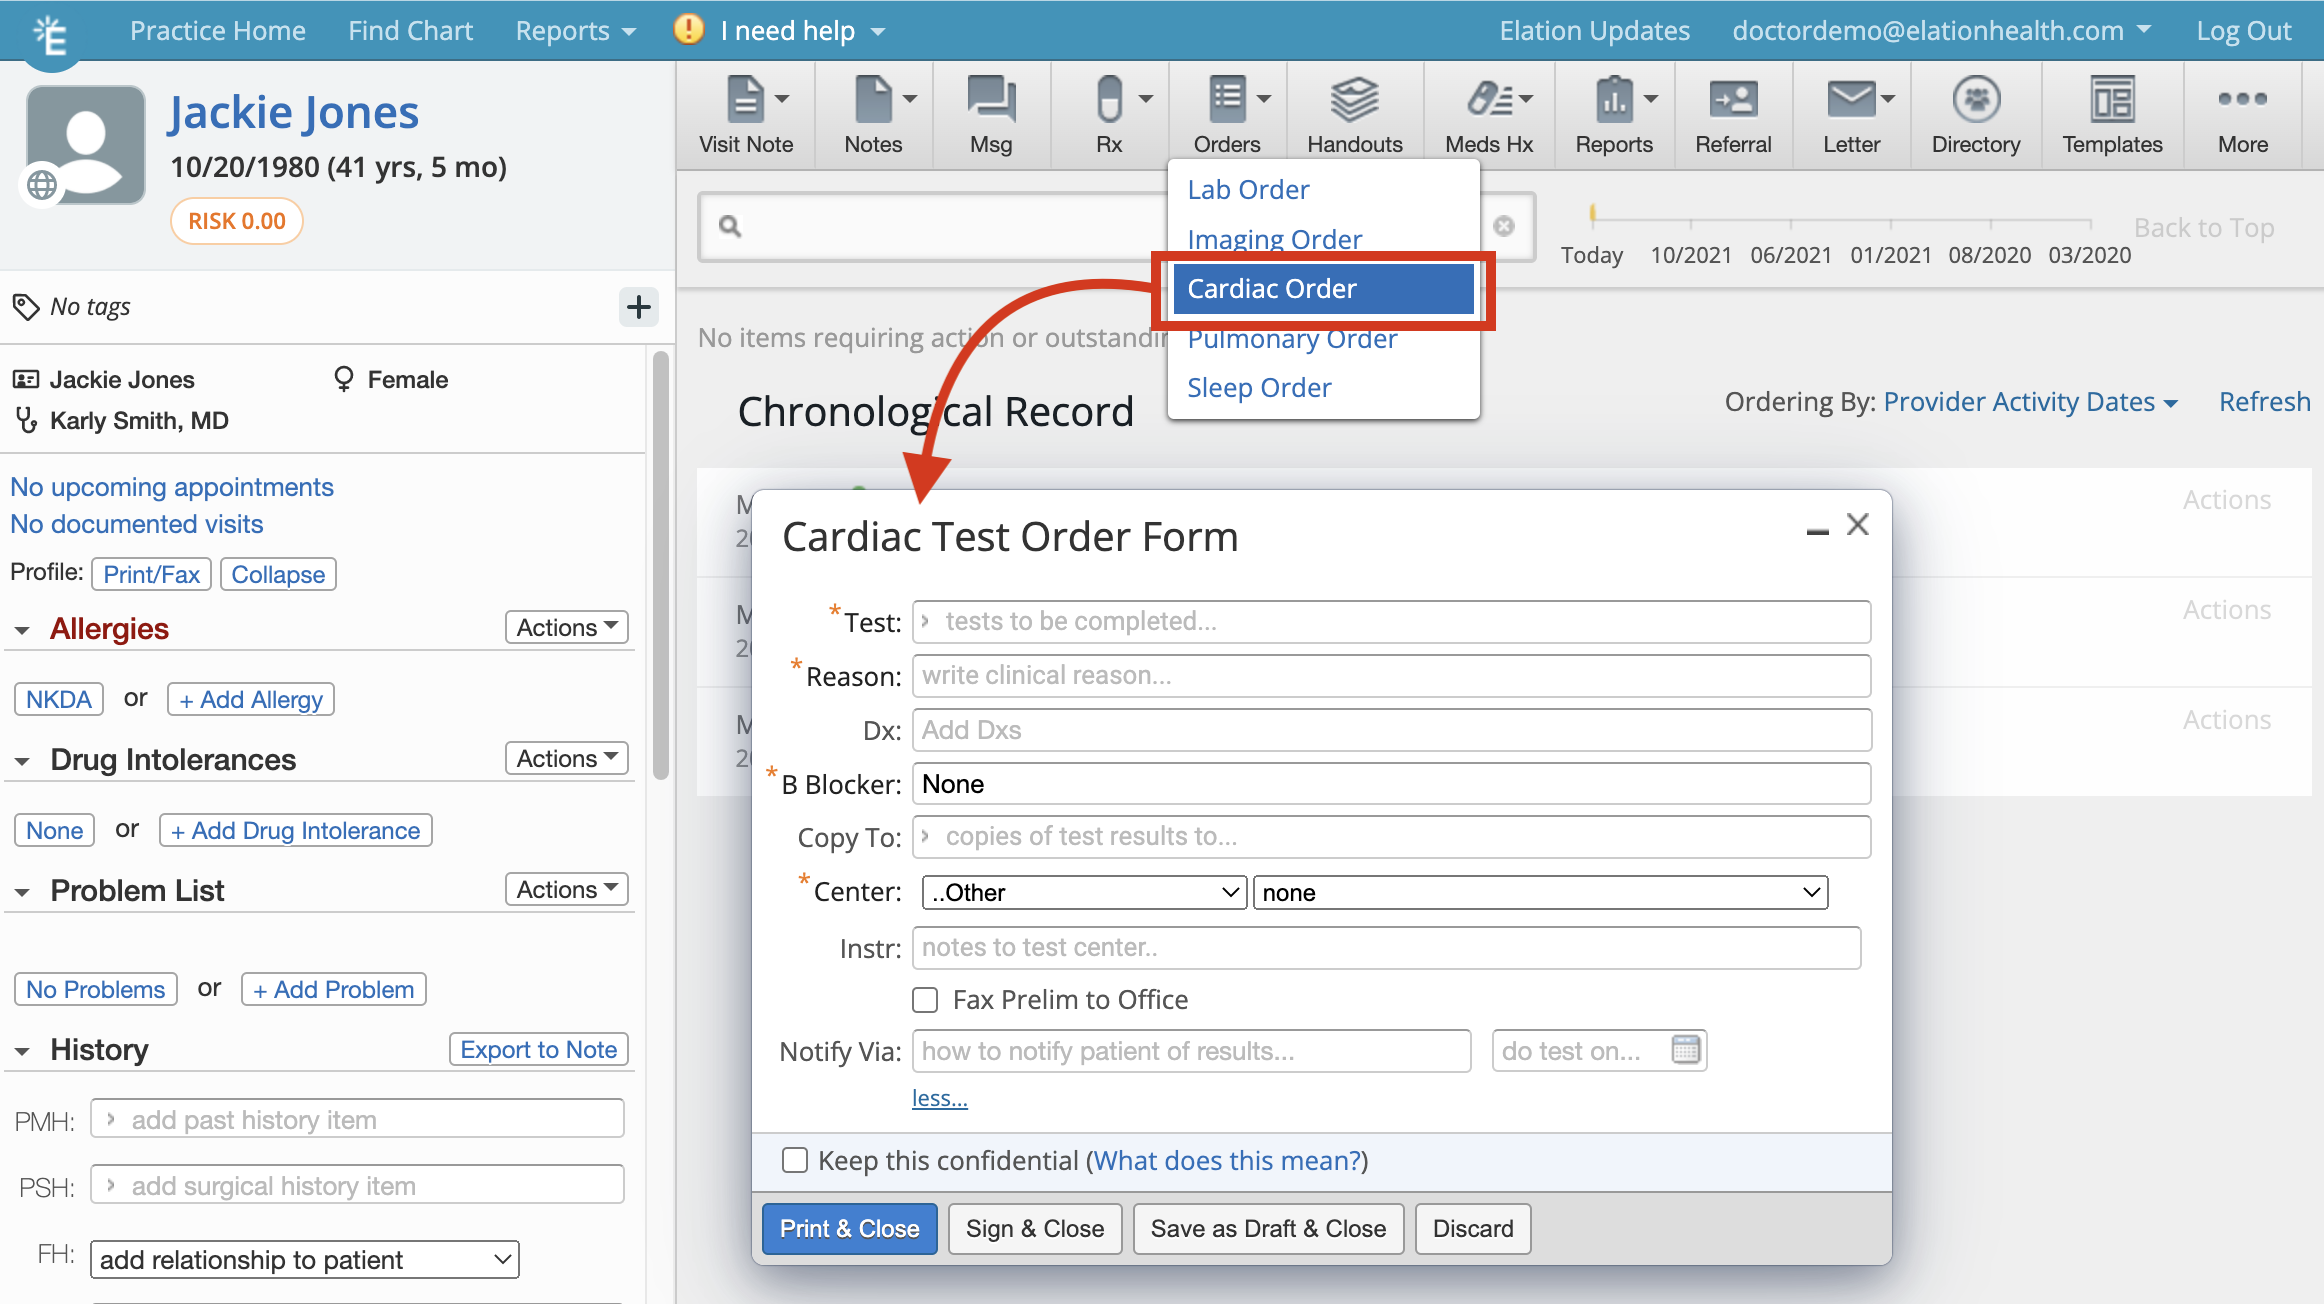Image resolution: width=2324 pixels, height=1304 pixels.
Task: Click the Meds Hx icon
Action: [x=1489, y=113]
